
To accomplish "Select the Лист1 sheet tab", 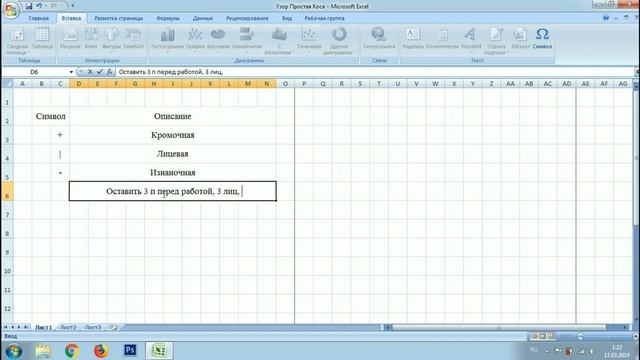I will (43, 327).
